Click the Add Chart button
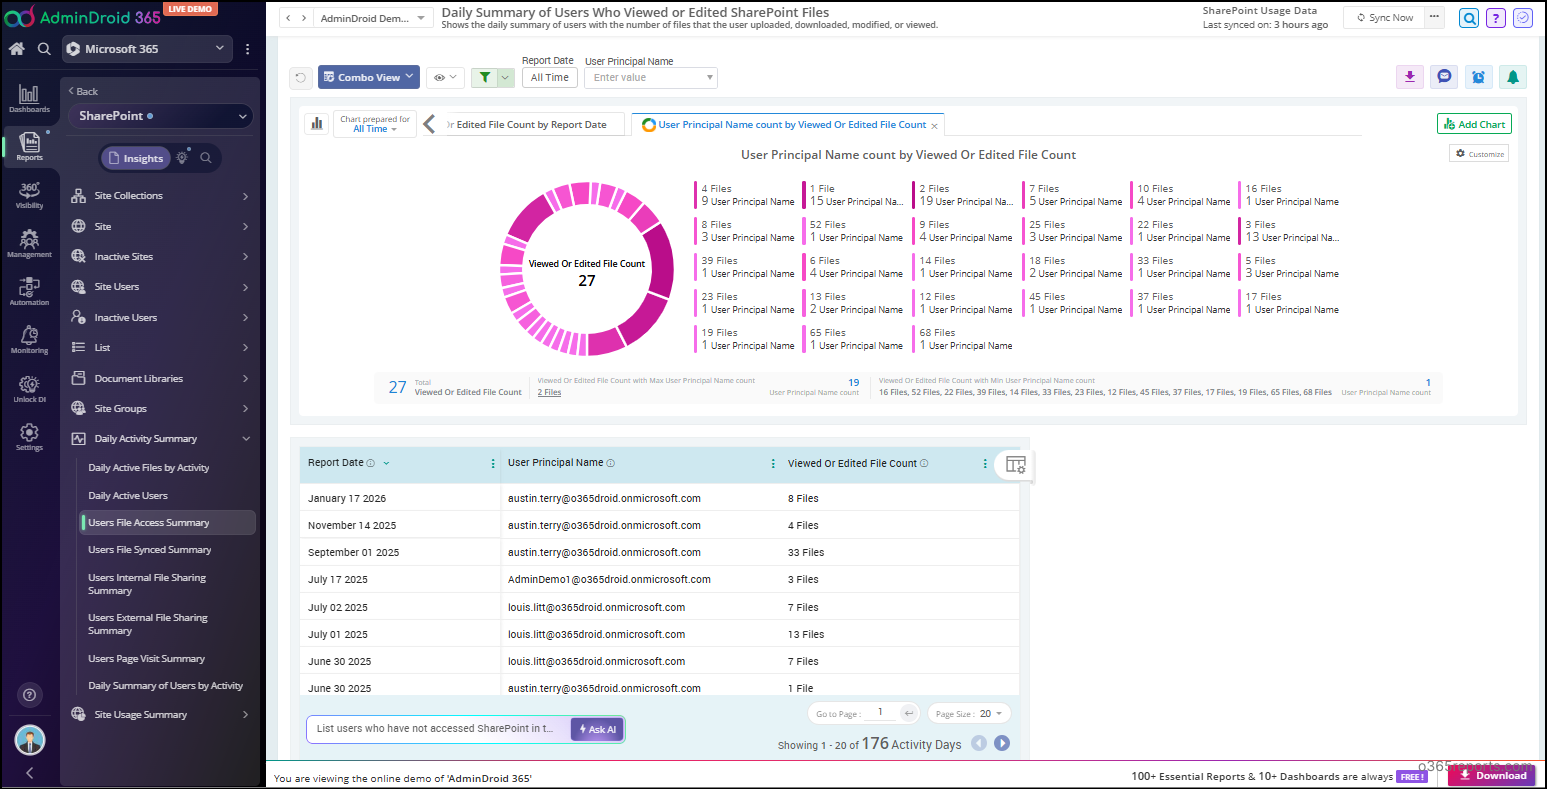 point(1474,124)
